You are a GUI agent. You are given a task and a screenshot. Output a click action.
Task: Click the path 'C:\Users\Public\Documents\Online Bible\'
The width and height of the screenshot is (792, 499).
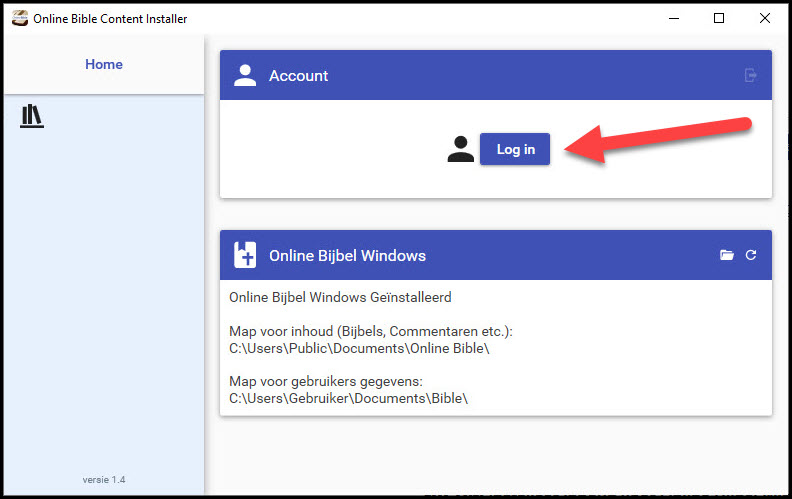(x=359, y=348)
